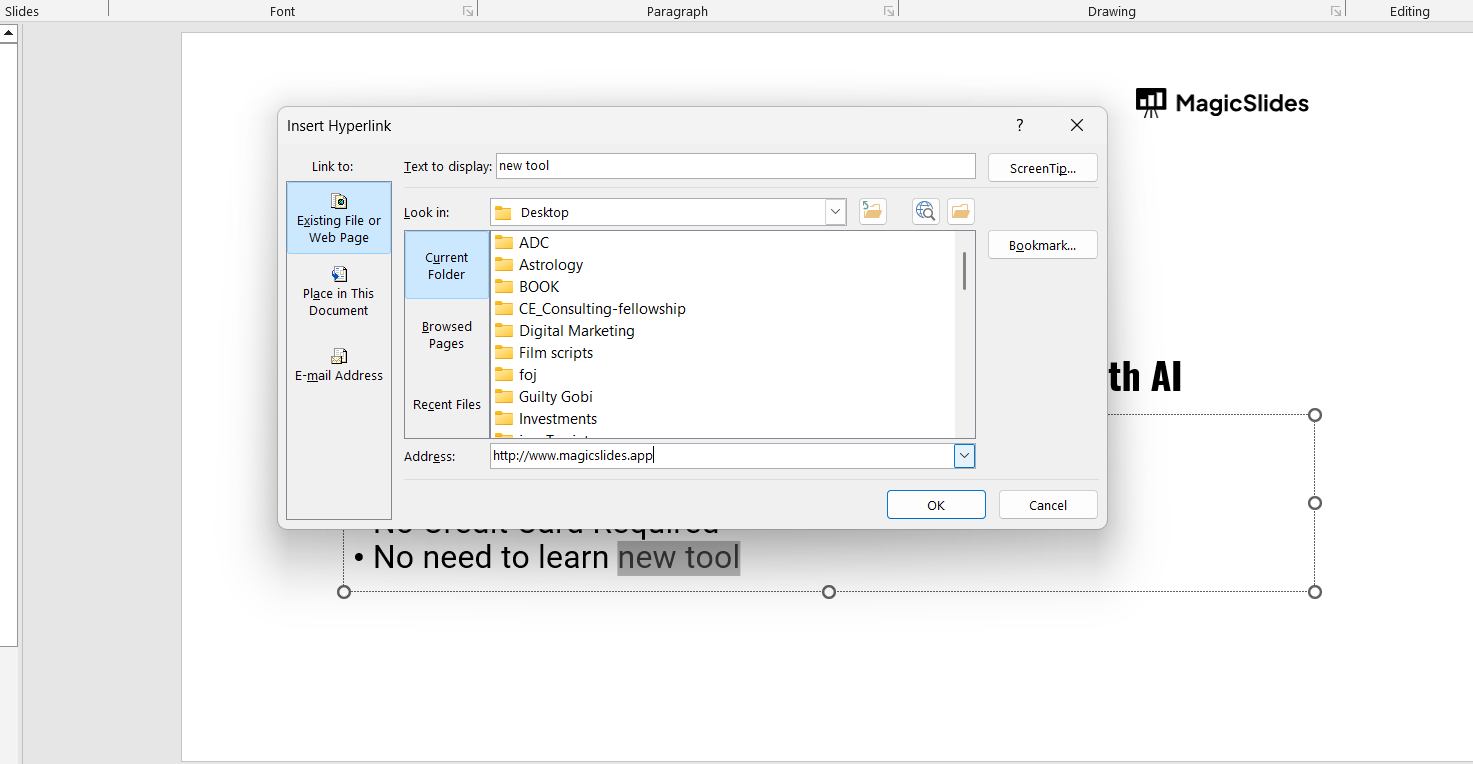Click the Browse for File folder icon
This screenshot has width=1473, height=764.
[x=961, y=211]
